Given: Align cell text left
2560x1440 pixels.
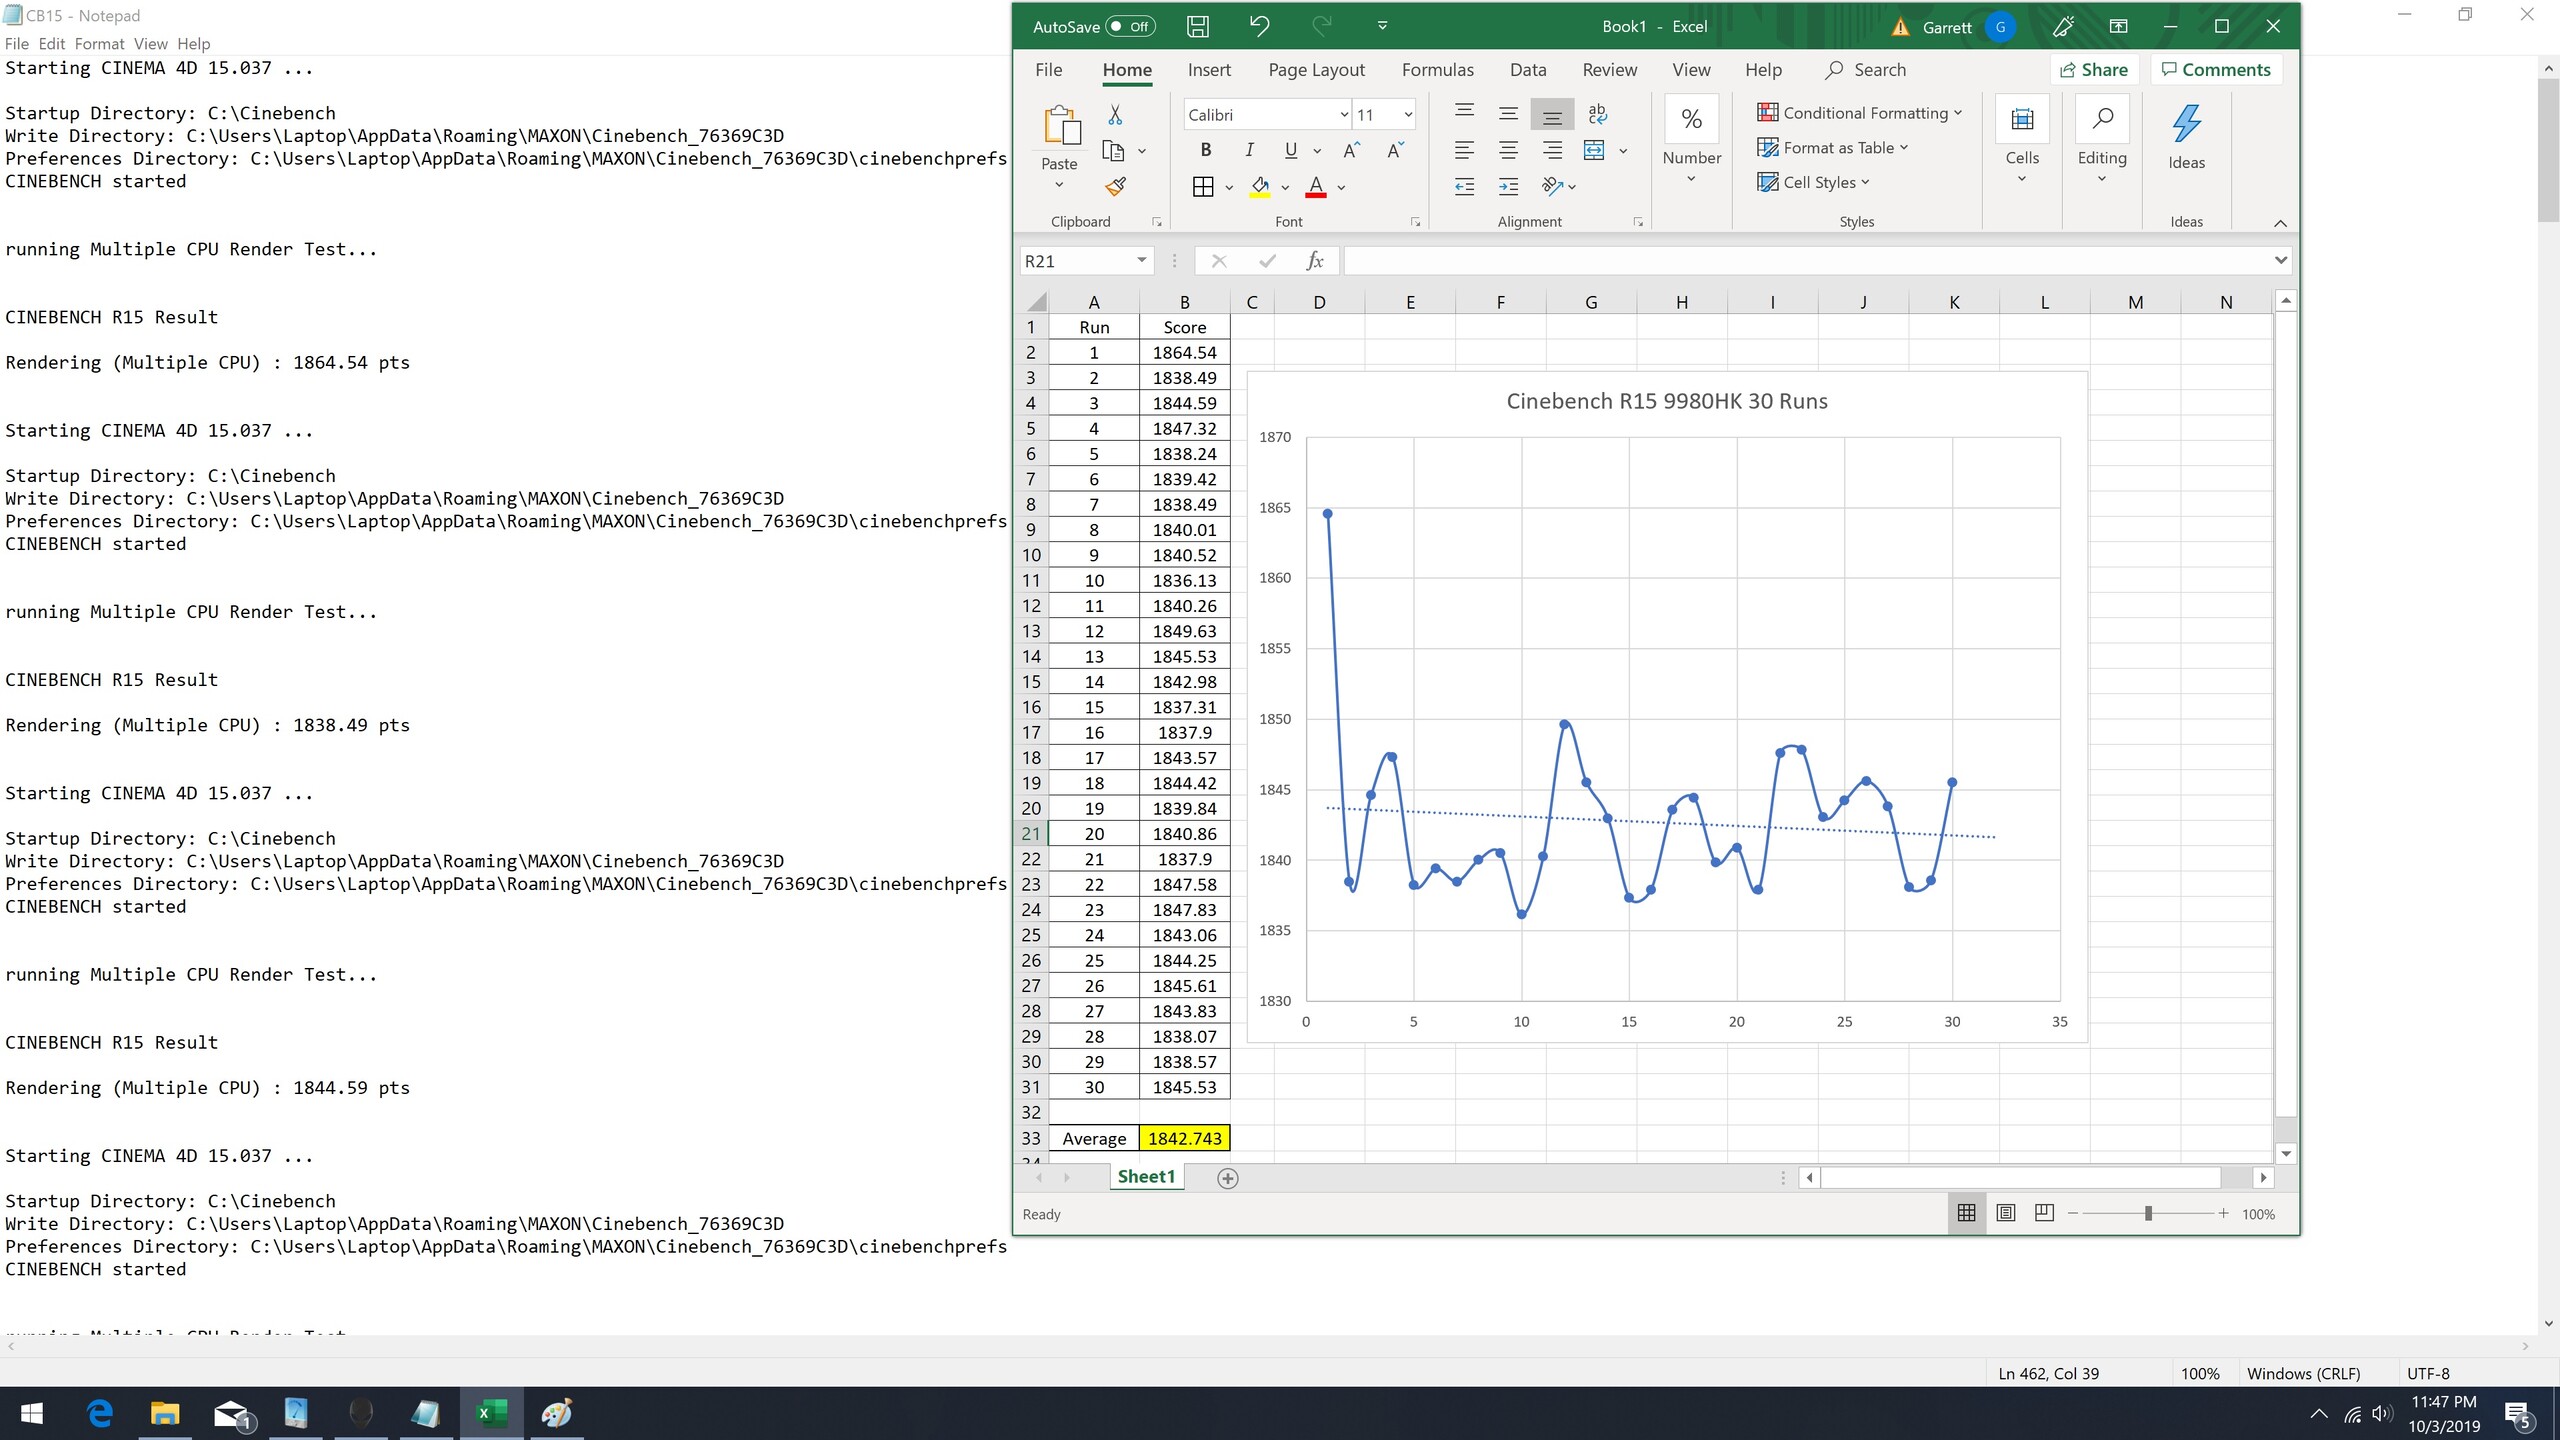Looking at the screenshot, I should coord(1464,150).
